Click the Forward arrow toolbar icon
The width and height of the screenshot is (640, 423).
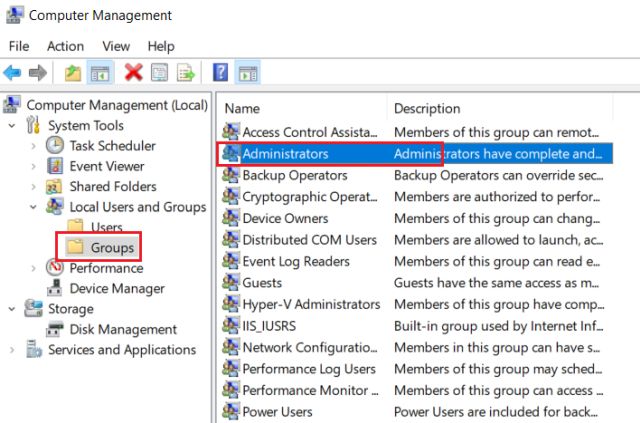pyautogui.click(x=38, y=73)
